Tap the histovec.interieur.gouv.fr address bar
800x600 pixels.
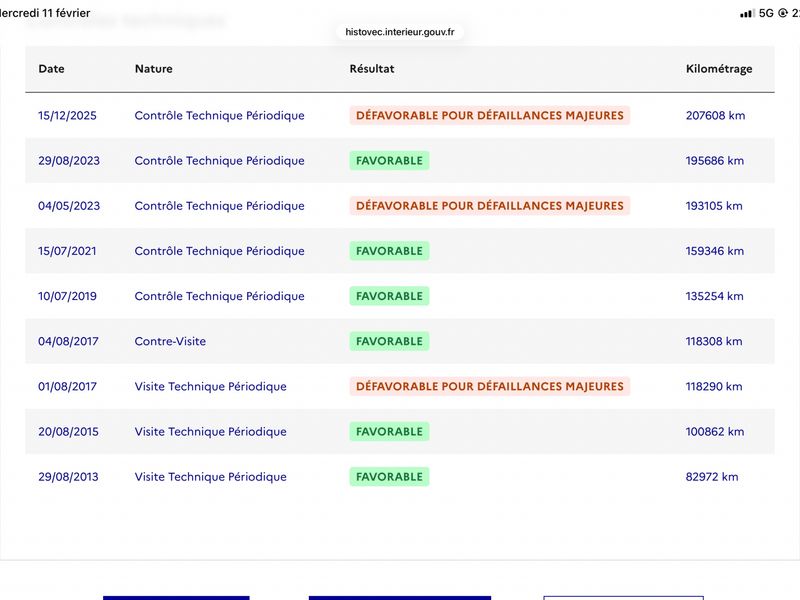(400, 32)
